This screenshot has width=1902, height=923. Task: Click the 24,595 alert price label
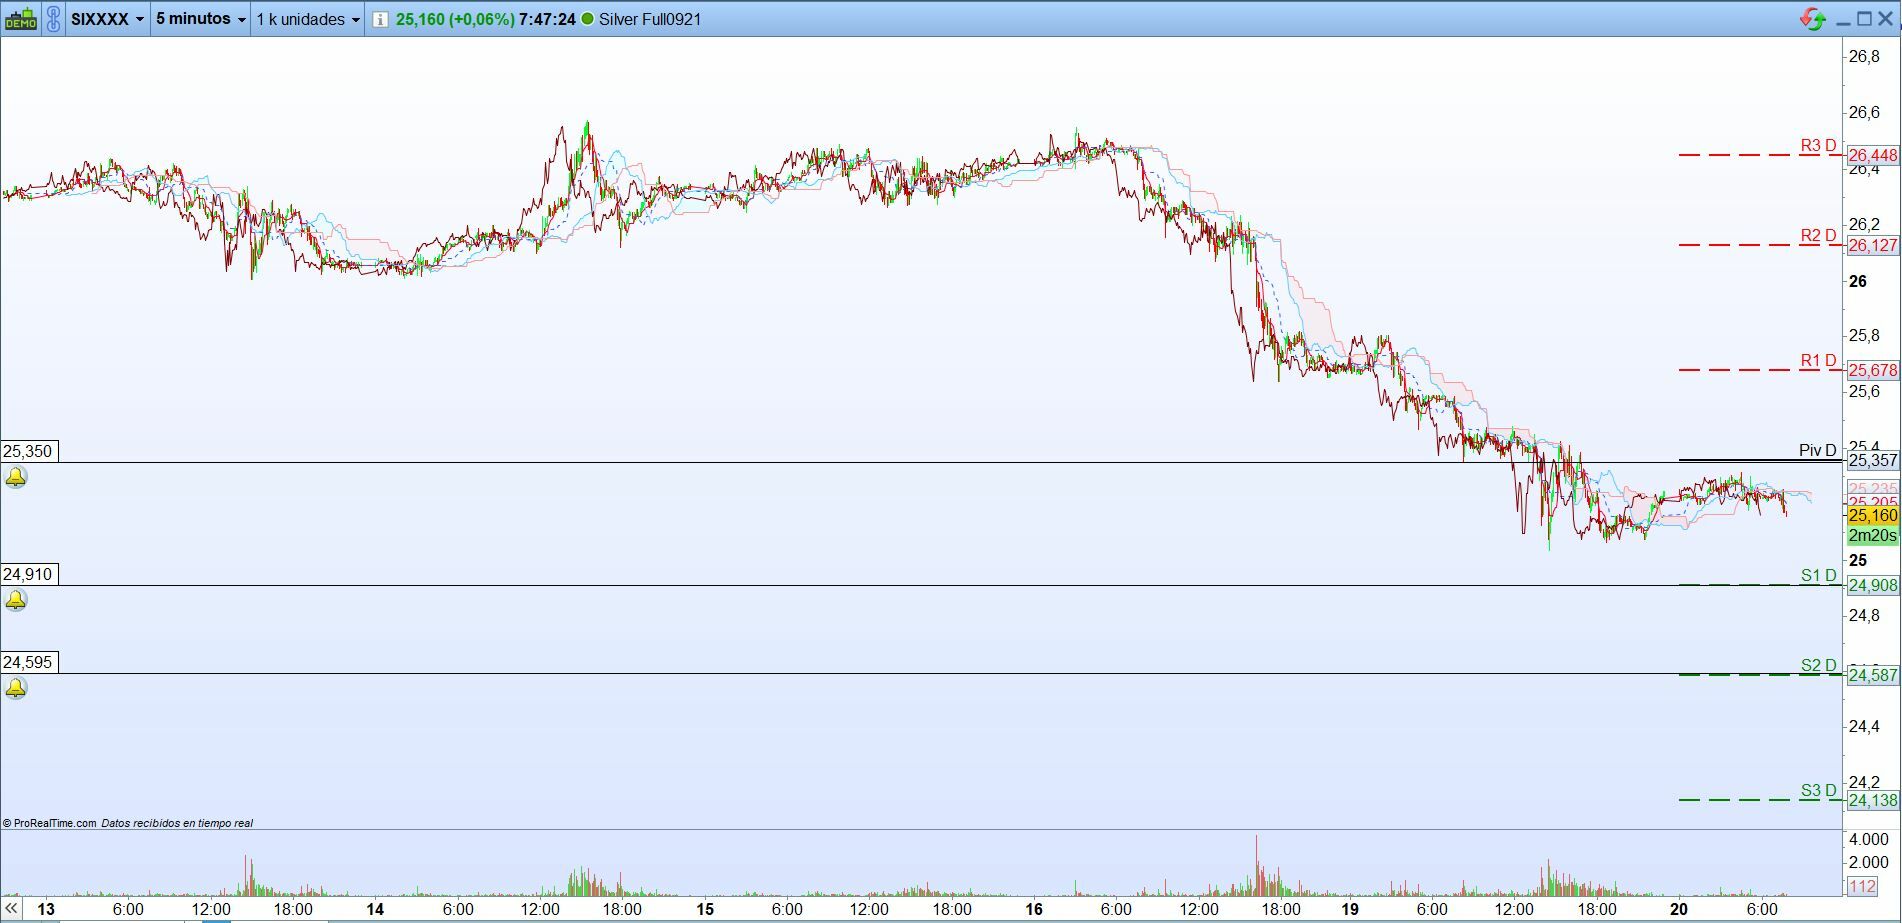pos(28,662)
